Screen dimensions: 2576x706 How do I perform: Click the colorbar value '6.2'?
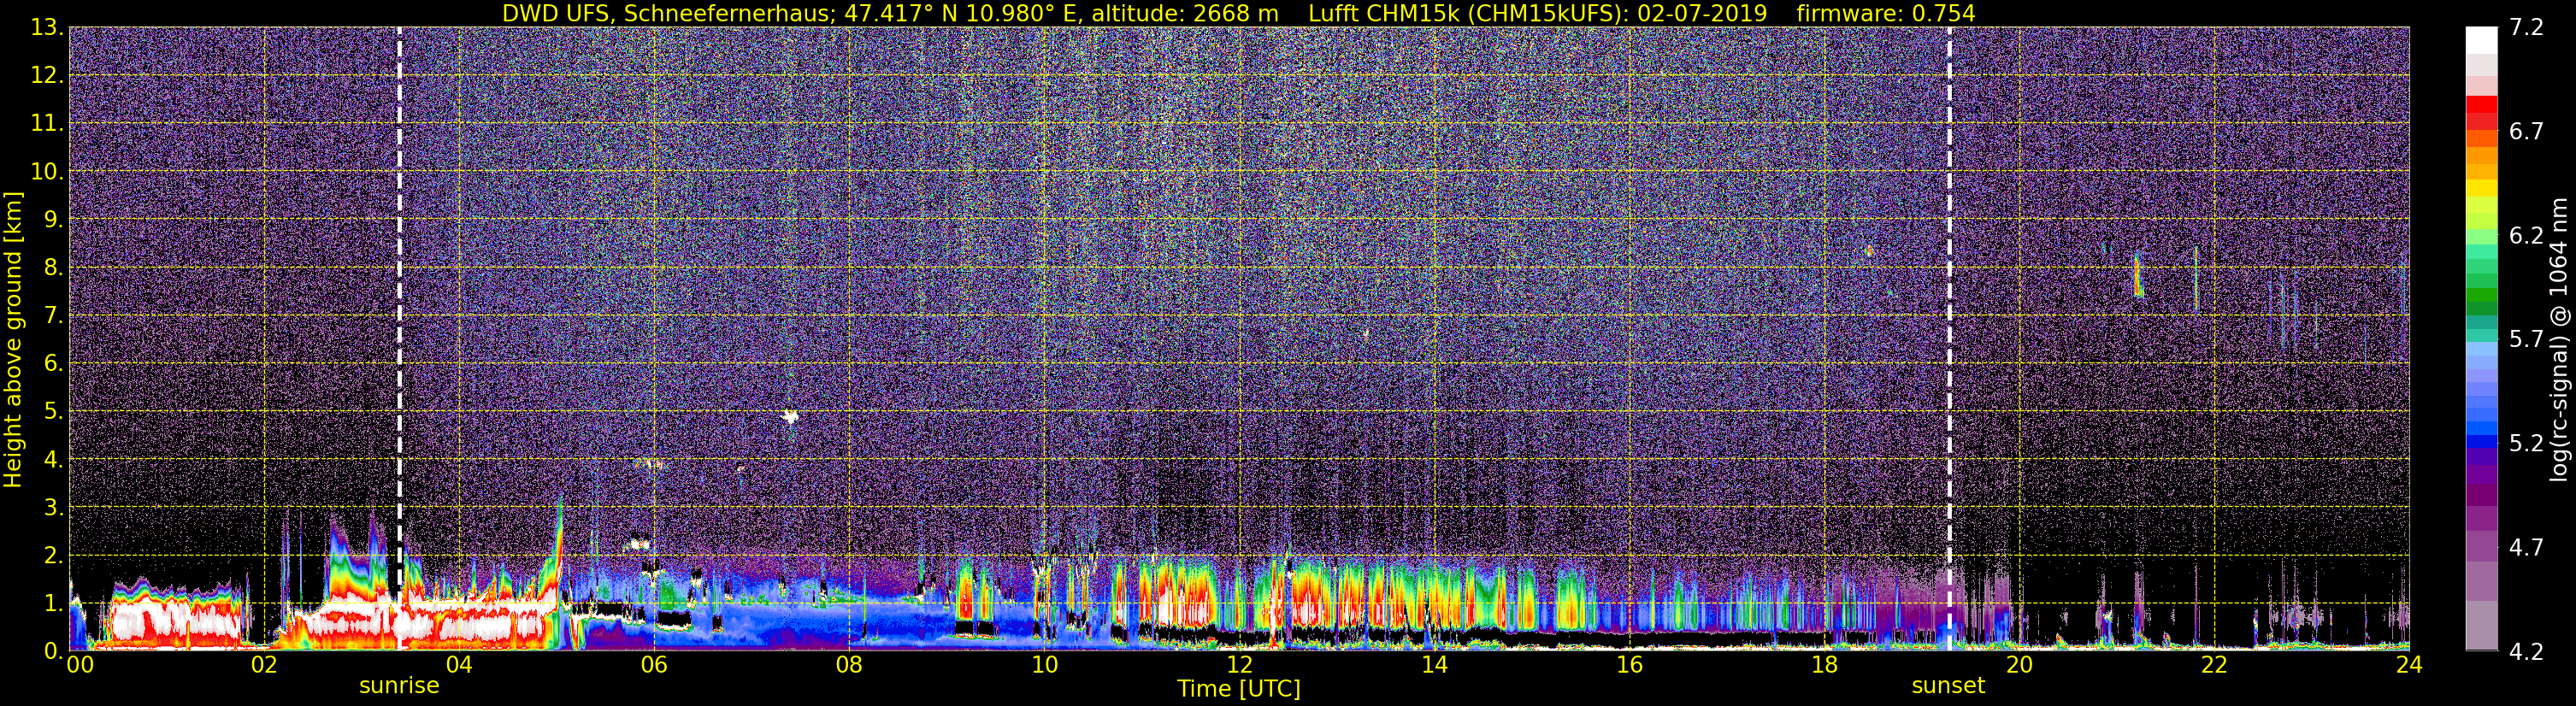(x=2526, y=236)
